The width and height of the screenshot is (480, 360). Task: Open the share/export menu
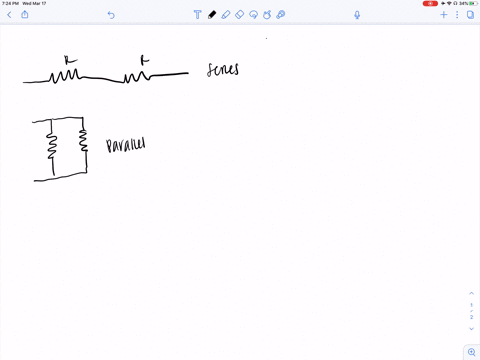point(25,14)
